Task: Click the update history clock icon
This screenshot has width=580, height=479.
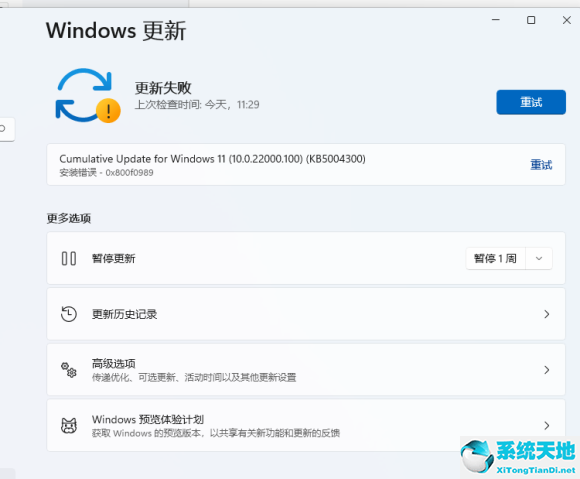Action: point(69,314)
